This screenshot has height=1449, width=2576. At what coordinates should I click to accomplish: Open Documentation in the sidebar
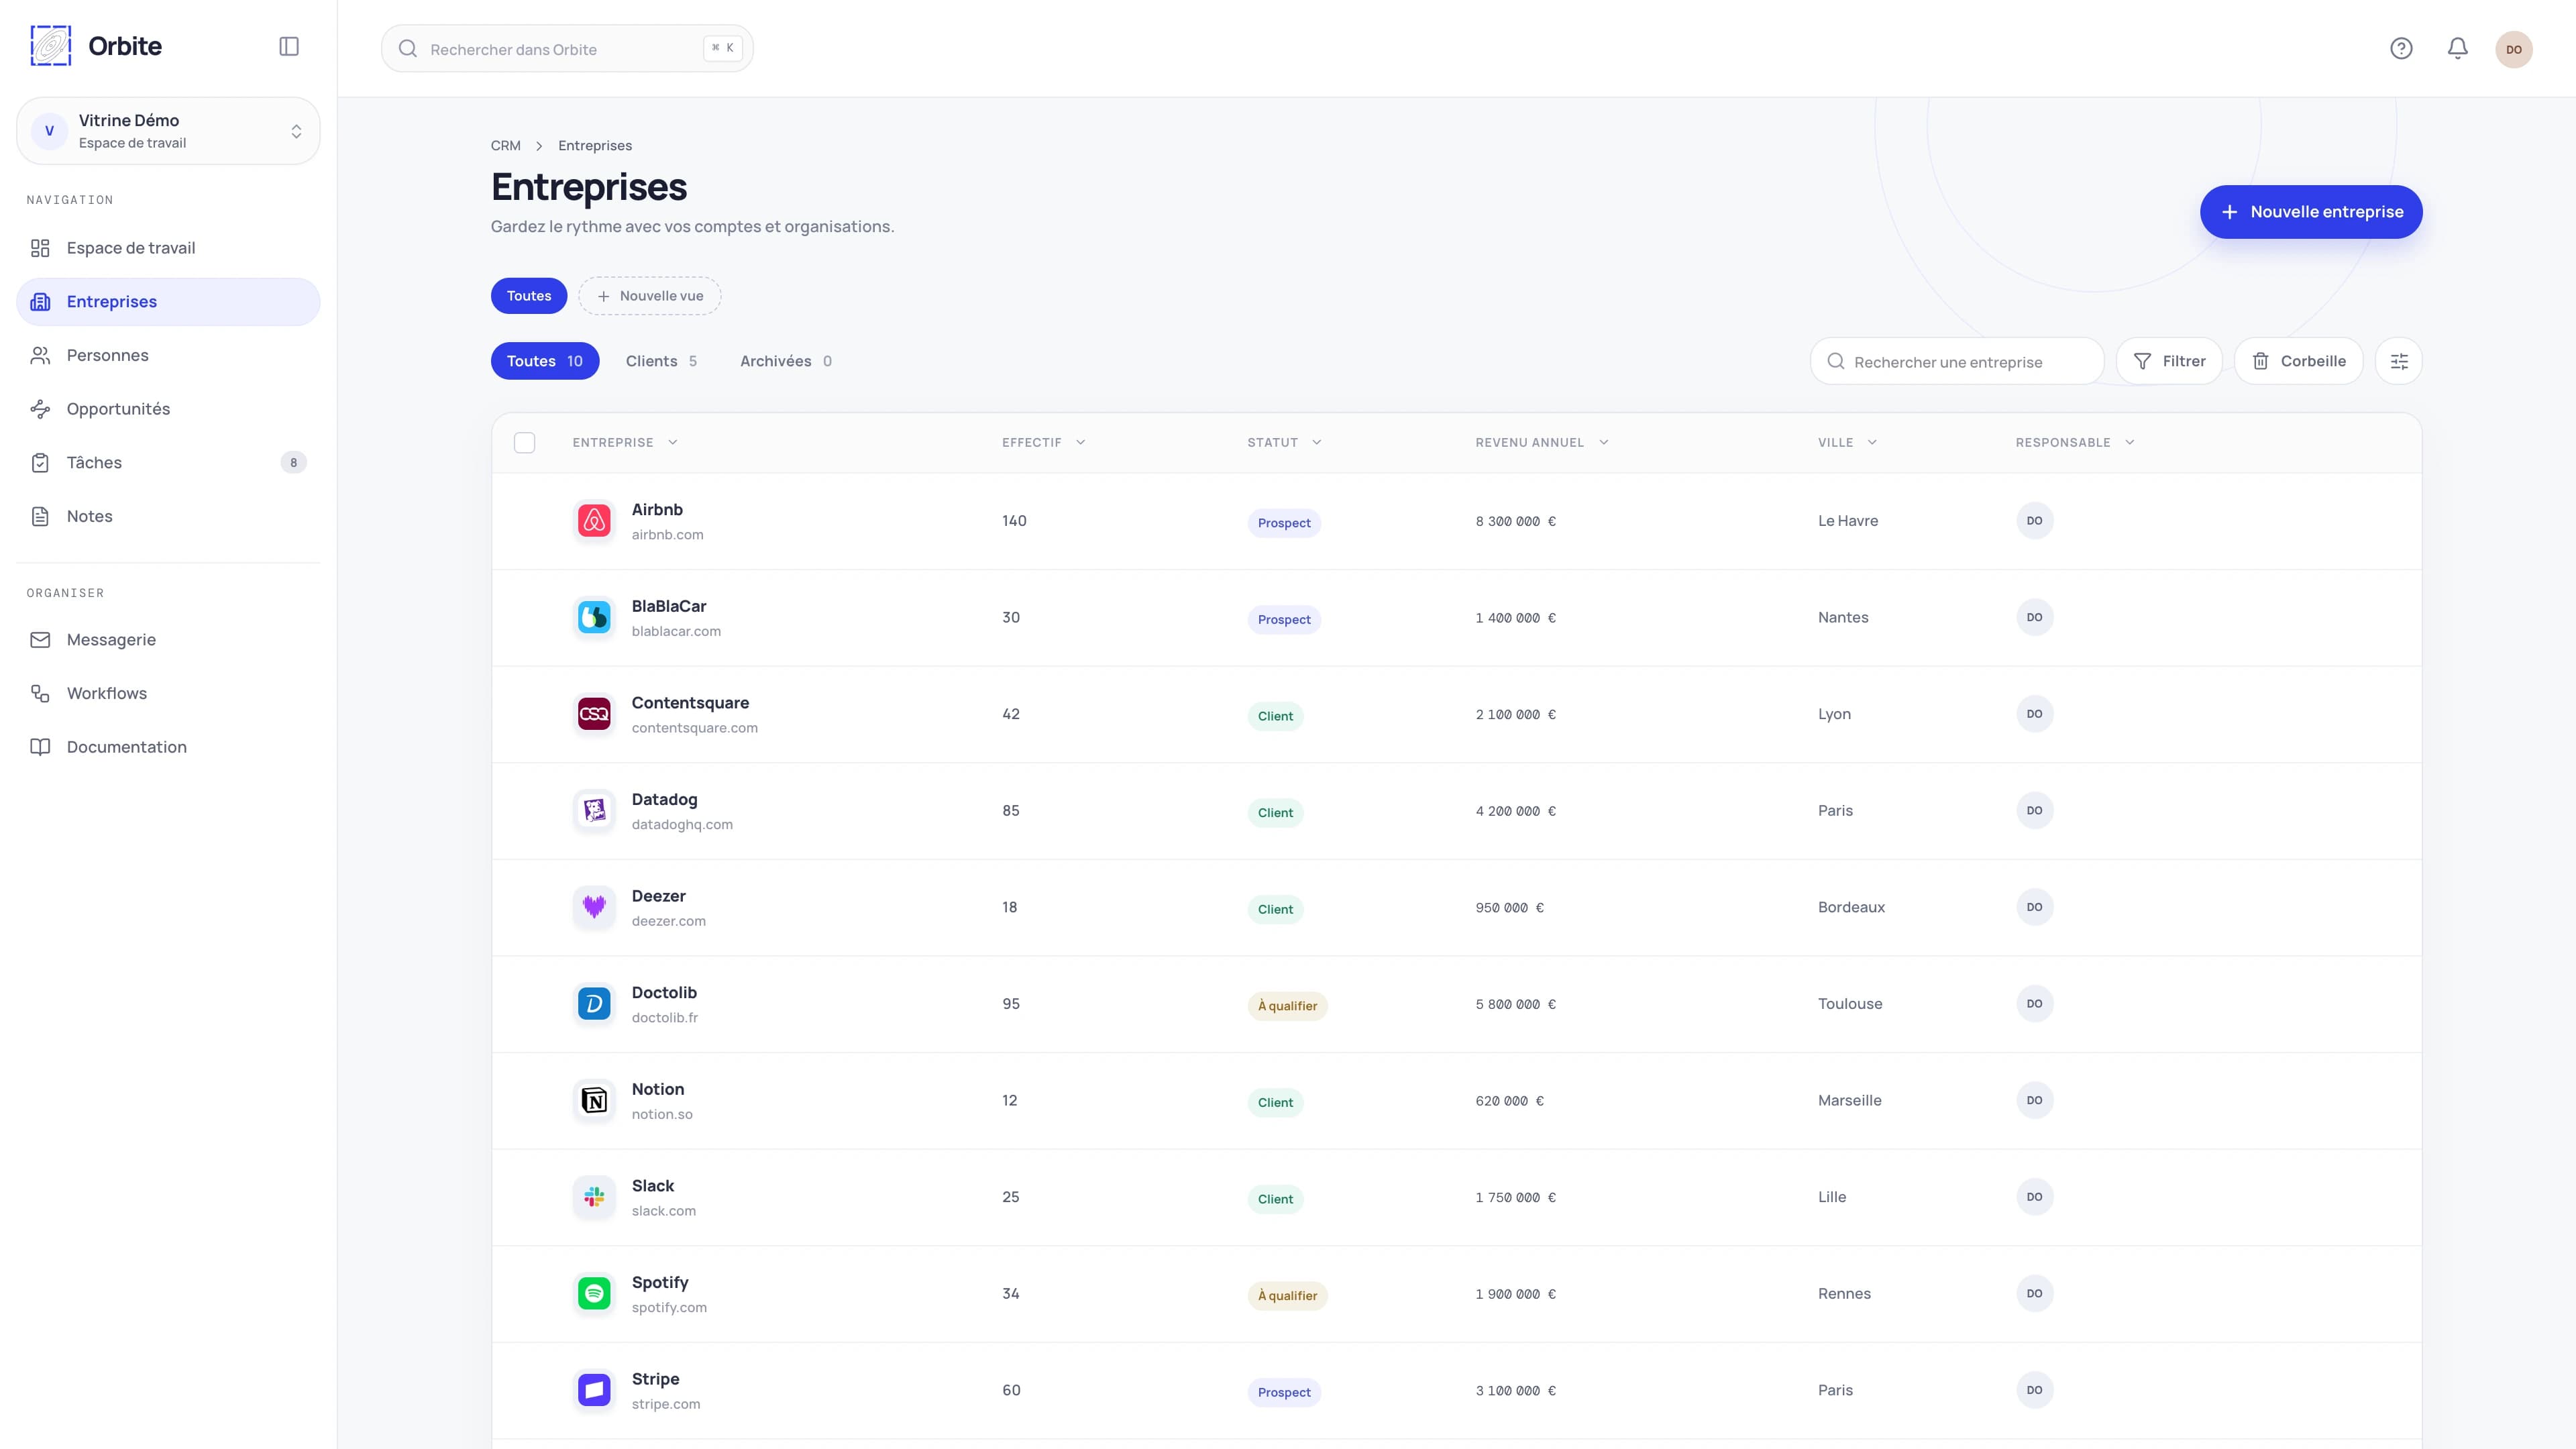click(168, 747)
